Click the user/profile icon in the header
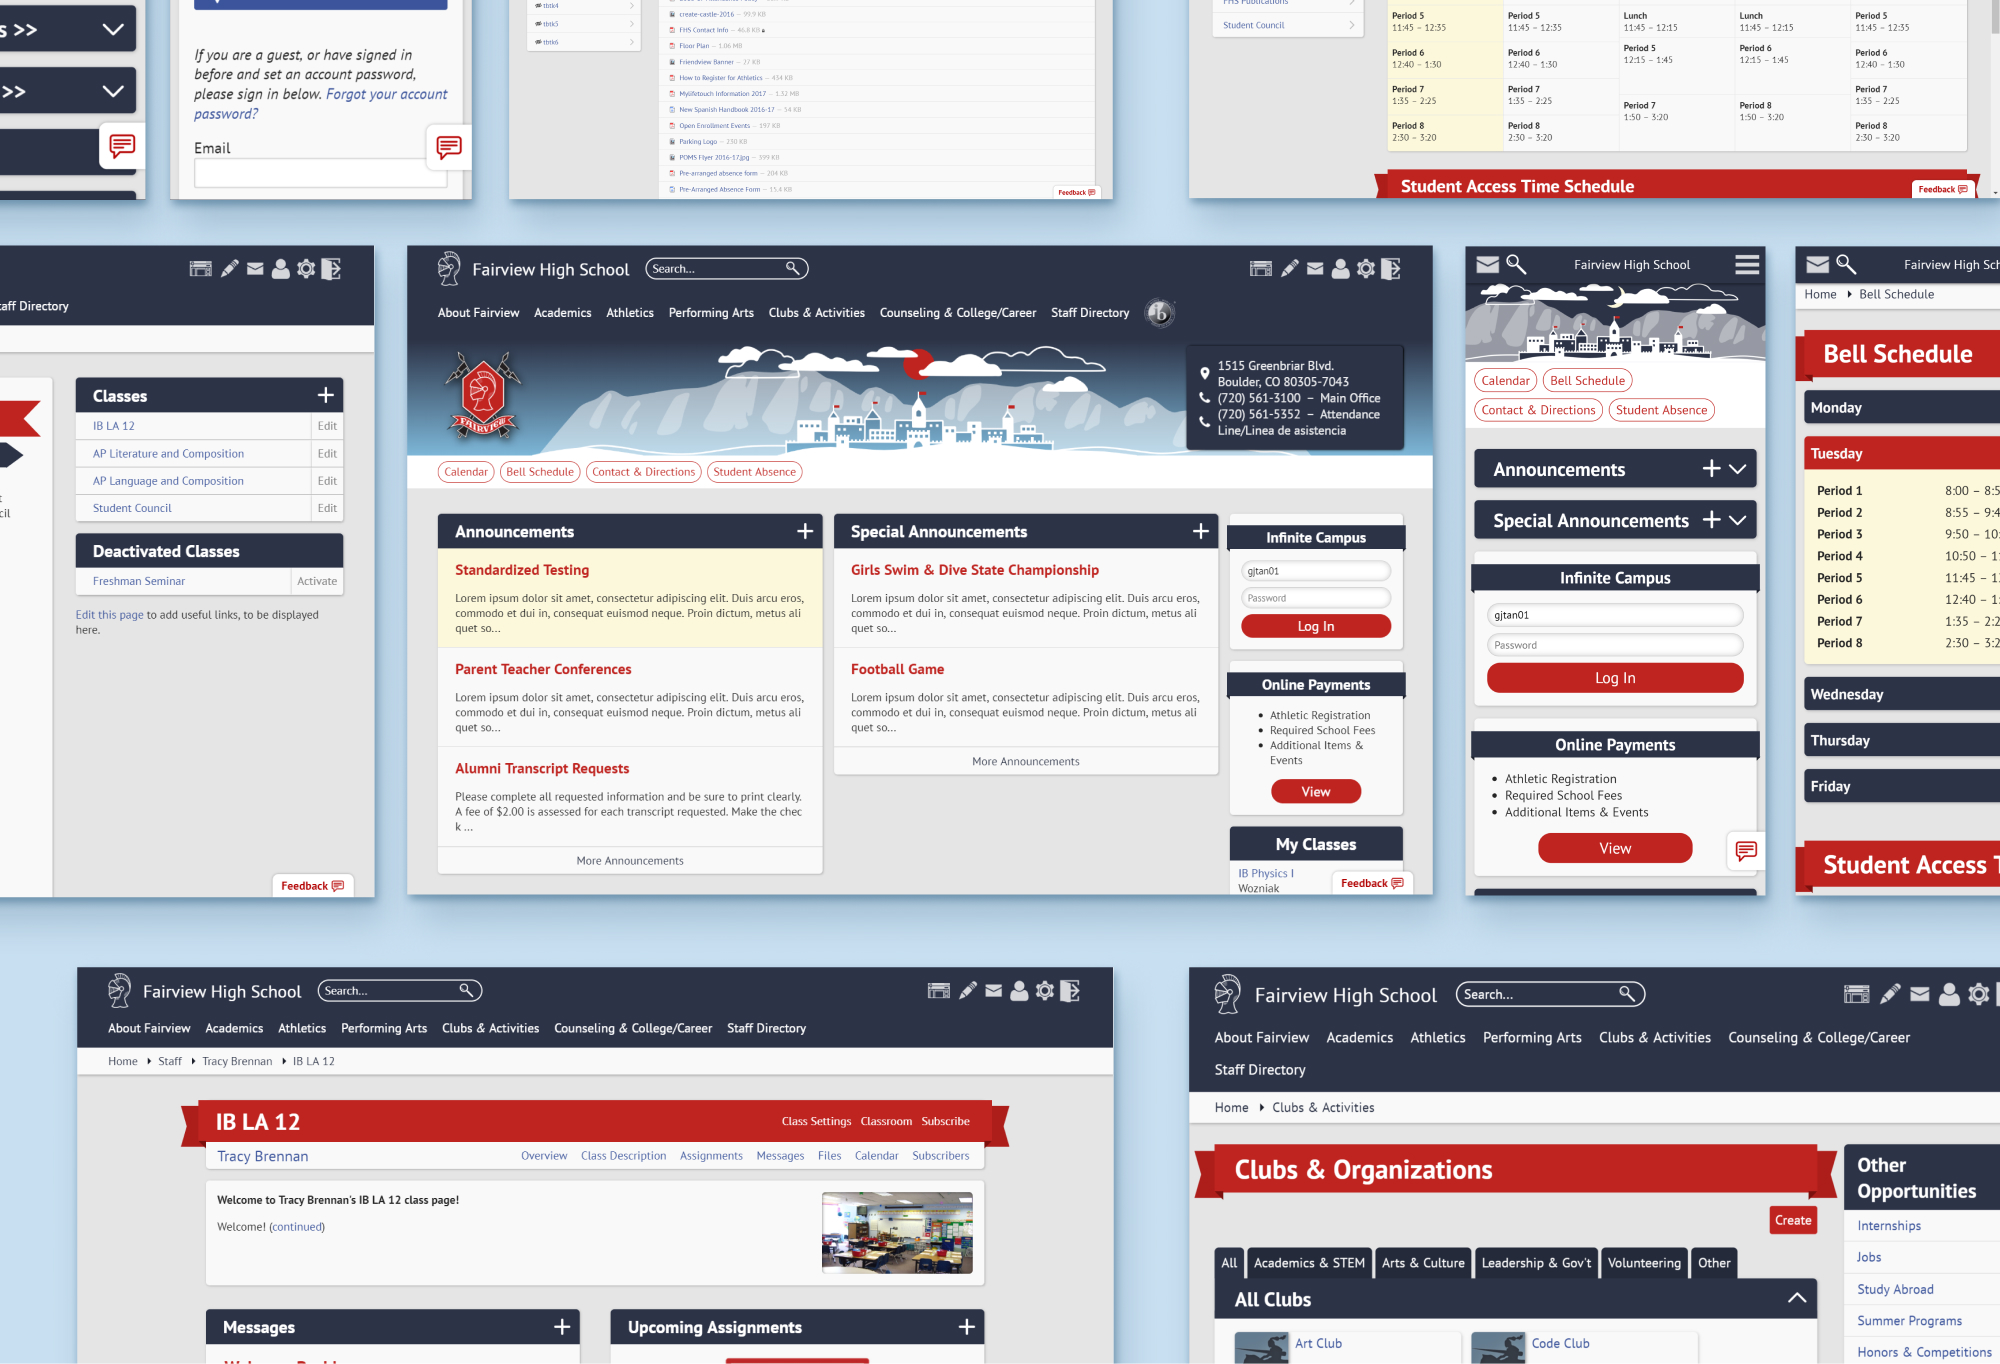Screen dimensions: 2000x1364 point(1334,270)
